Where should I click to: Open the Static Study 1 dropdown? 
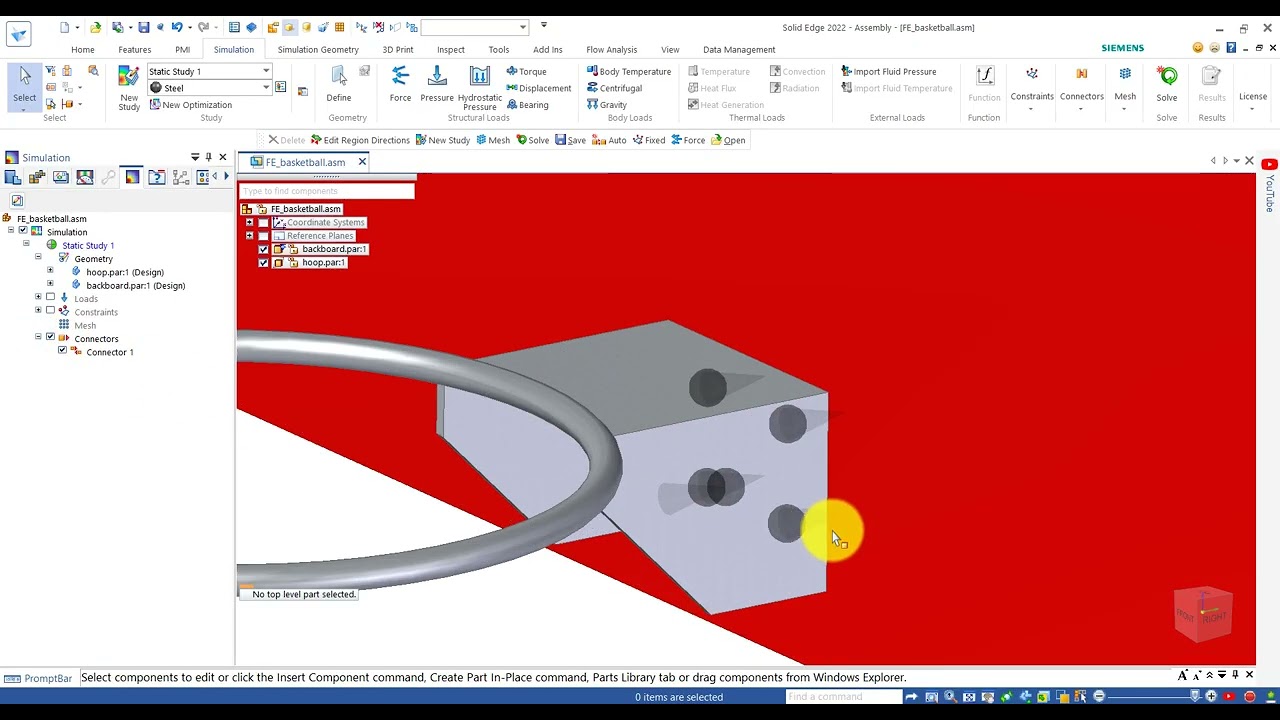click(266, 71)
